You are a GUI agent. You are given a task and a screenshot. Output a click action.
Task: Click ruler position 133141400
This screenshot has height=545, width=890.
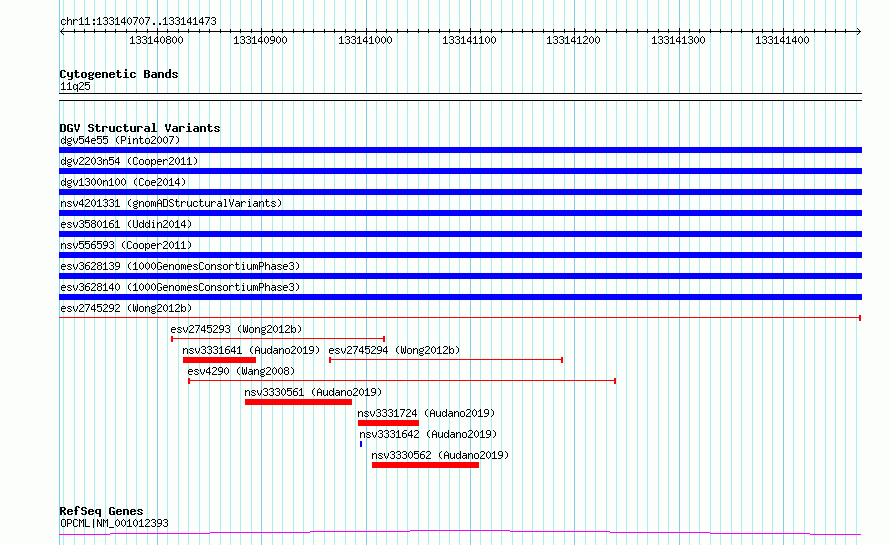tap(782, 40)
